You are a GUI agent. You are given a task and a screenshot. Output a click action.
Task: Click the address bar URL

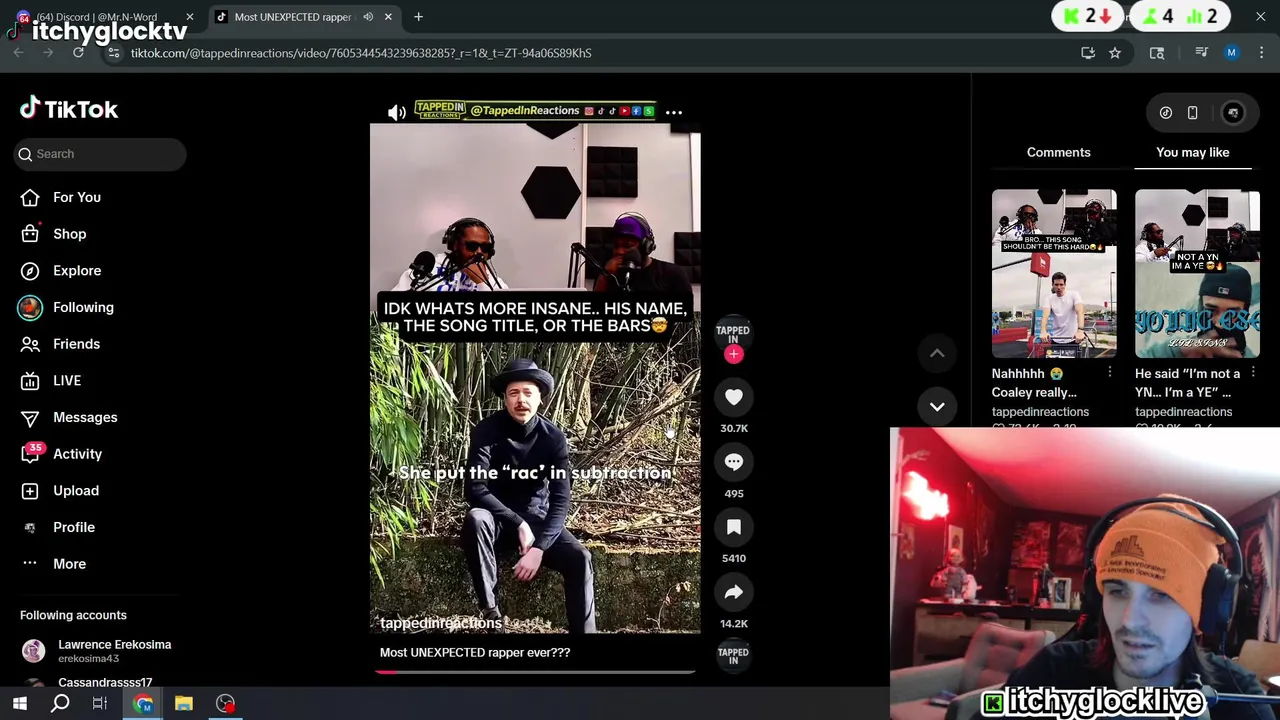click(x=361, y=53)
